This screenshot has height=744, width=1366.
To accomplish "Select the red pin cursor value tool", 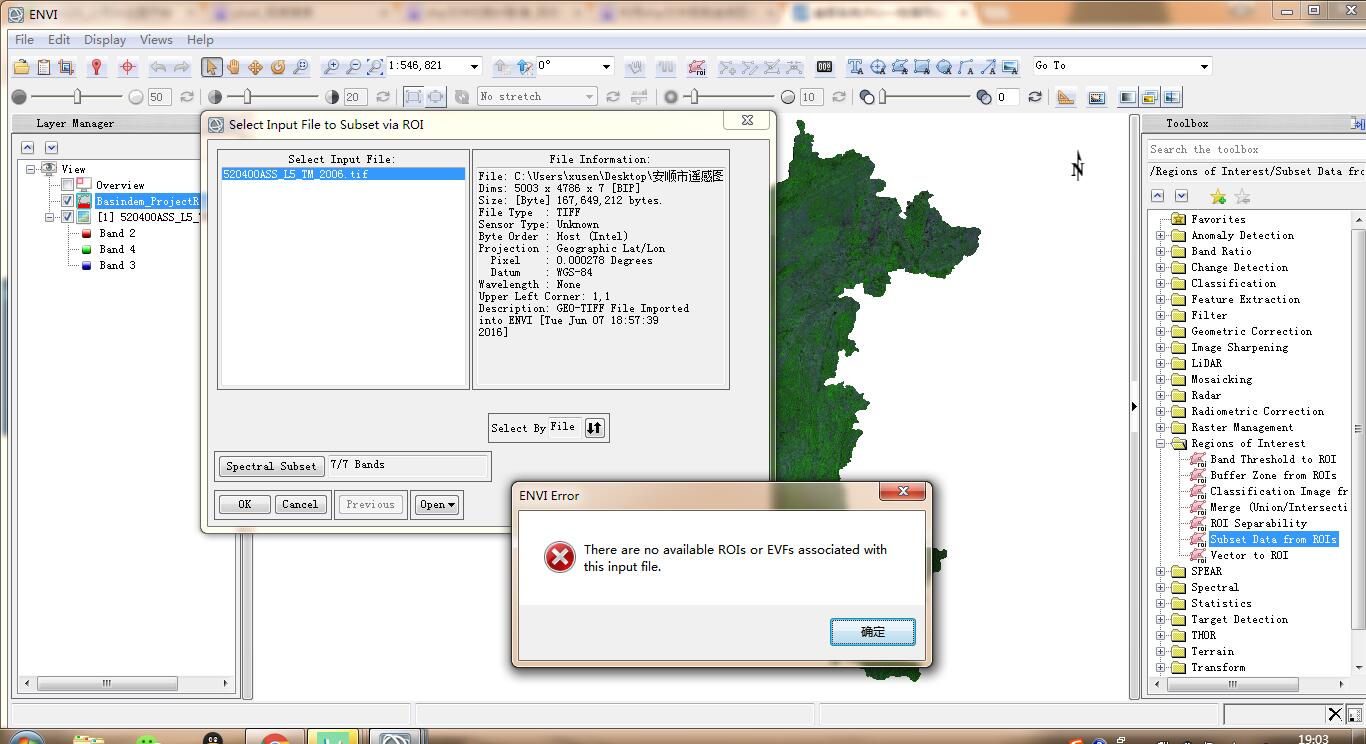I will 96,67.
